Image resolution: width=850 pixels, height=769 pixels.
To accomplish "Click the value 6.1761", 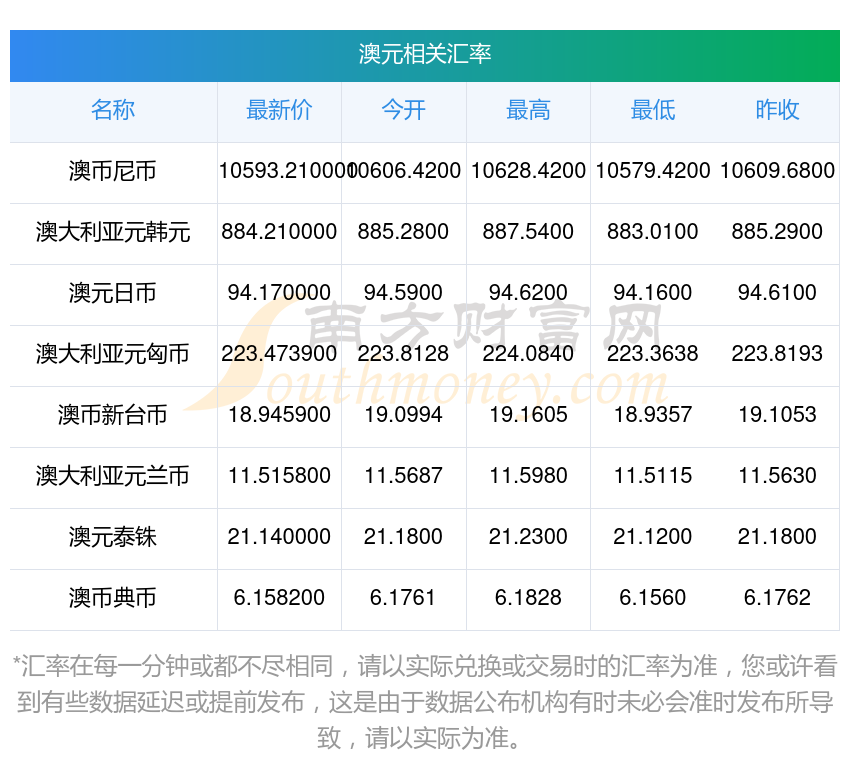I will (403, 598).
